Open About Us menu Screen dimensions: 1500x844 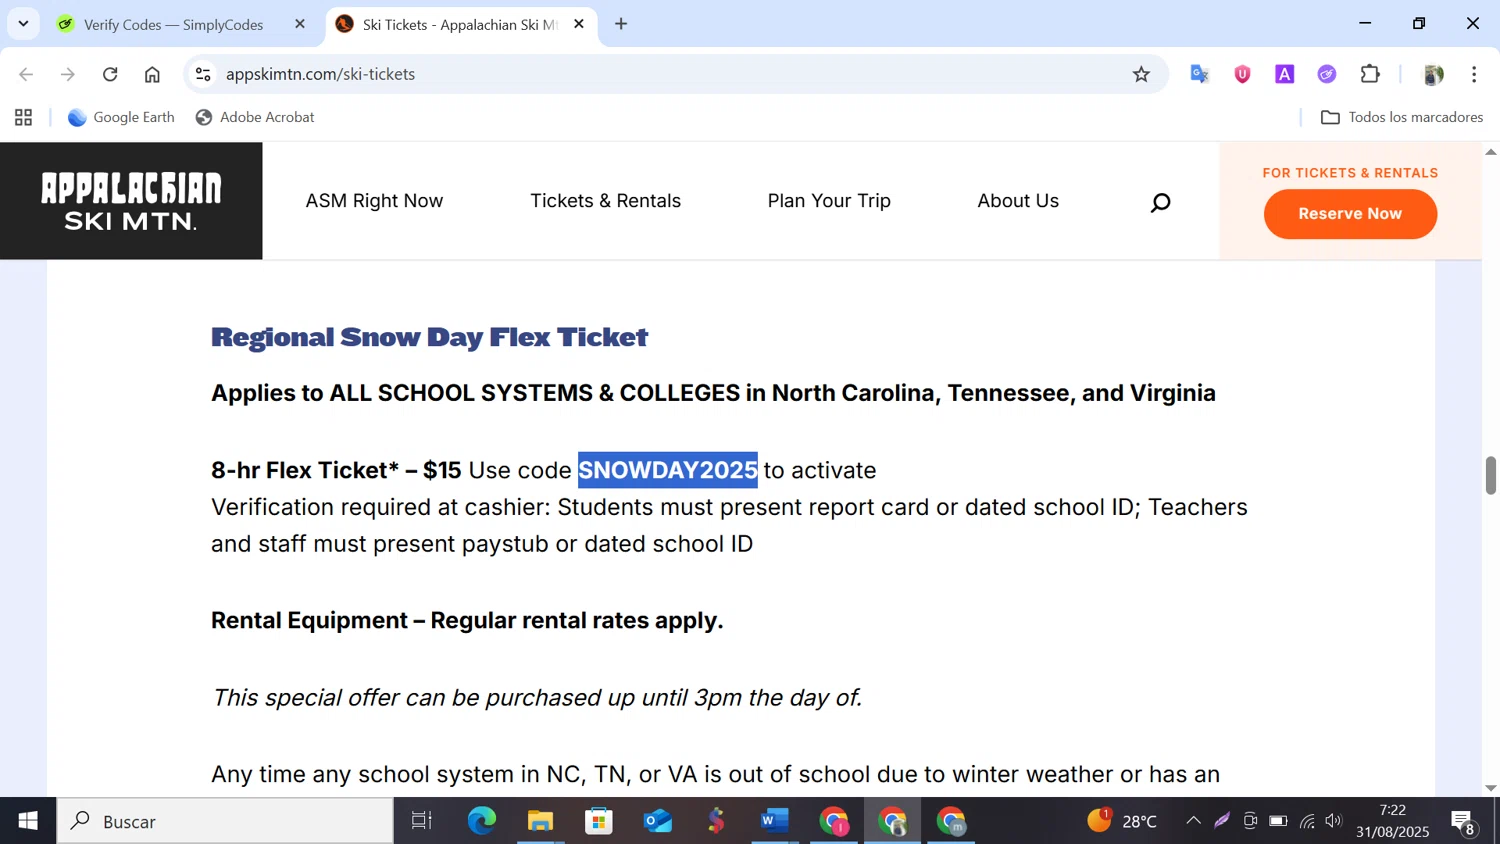click(x=1018, y=201)
